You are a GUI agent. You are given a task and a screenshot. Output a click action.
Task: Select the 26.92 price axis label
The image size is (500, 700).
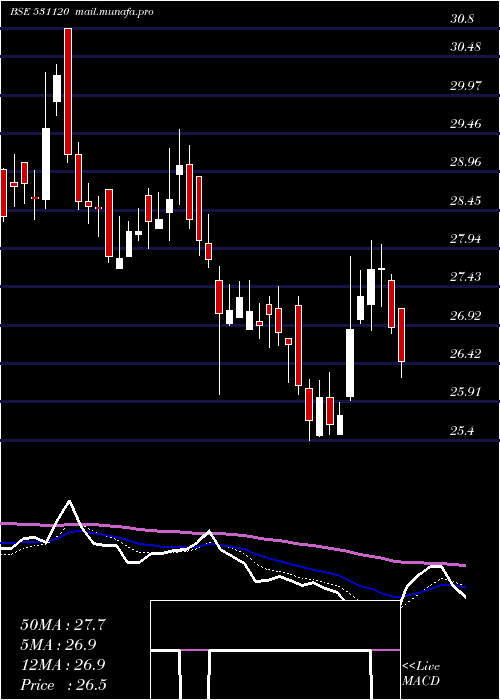click(x=466, y=316)
